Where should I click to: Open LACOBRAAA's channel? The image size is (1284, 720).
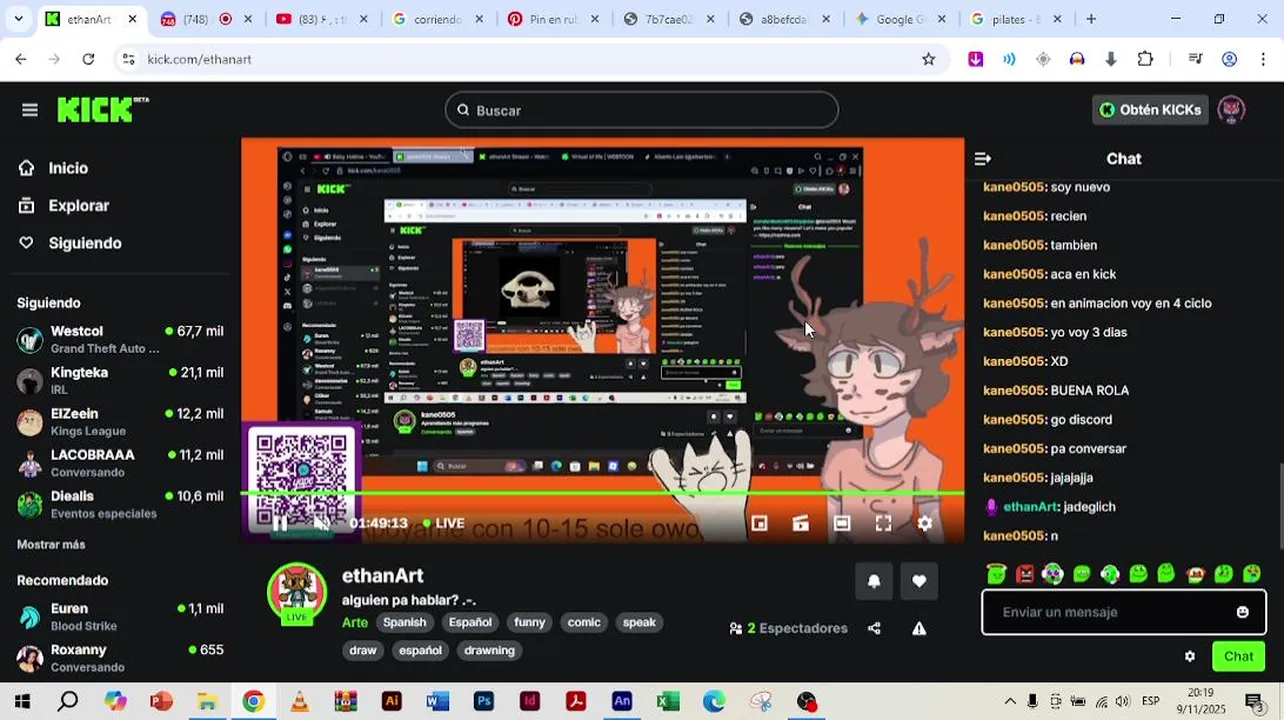click(x=120, y=463)
